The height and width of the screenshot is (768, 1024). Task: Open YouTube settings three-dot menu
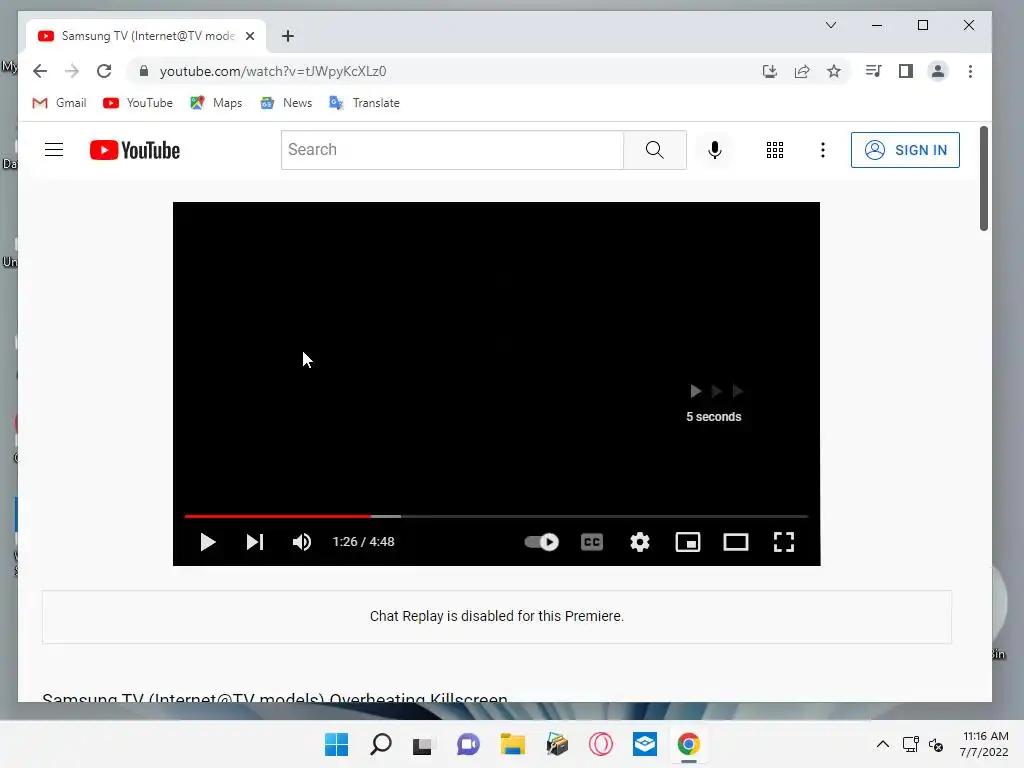click(823, 150)
